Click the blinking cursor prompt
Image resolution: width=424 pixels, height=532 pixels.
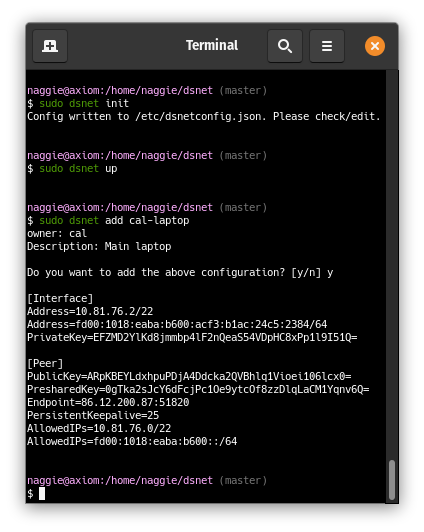click(42, 493)
